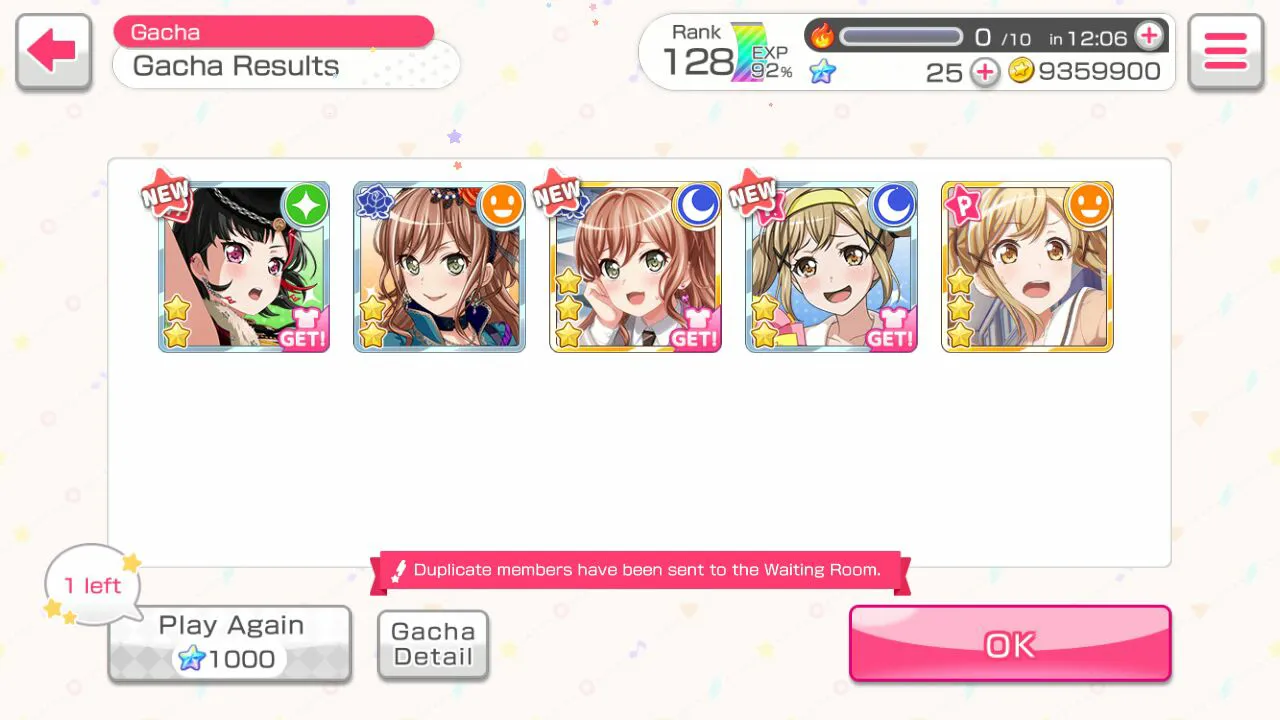Select the three-star card with NEW badge
Viewport: 1280px width, 720px height.
(635, 267)
